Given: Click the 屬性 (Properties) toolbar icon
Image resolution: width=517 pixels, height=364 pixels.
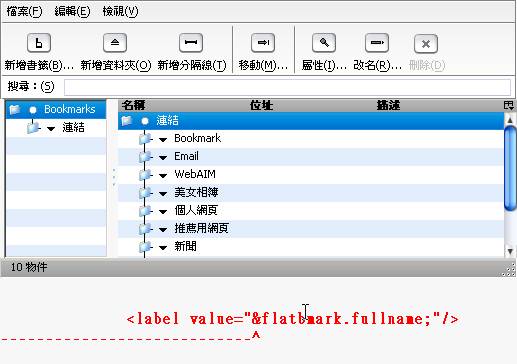Looking at the screenshot, I should point(324,43).
